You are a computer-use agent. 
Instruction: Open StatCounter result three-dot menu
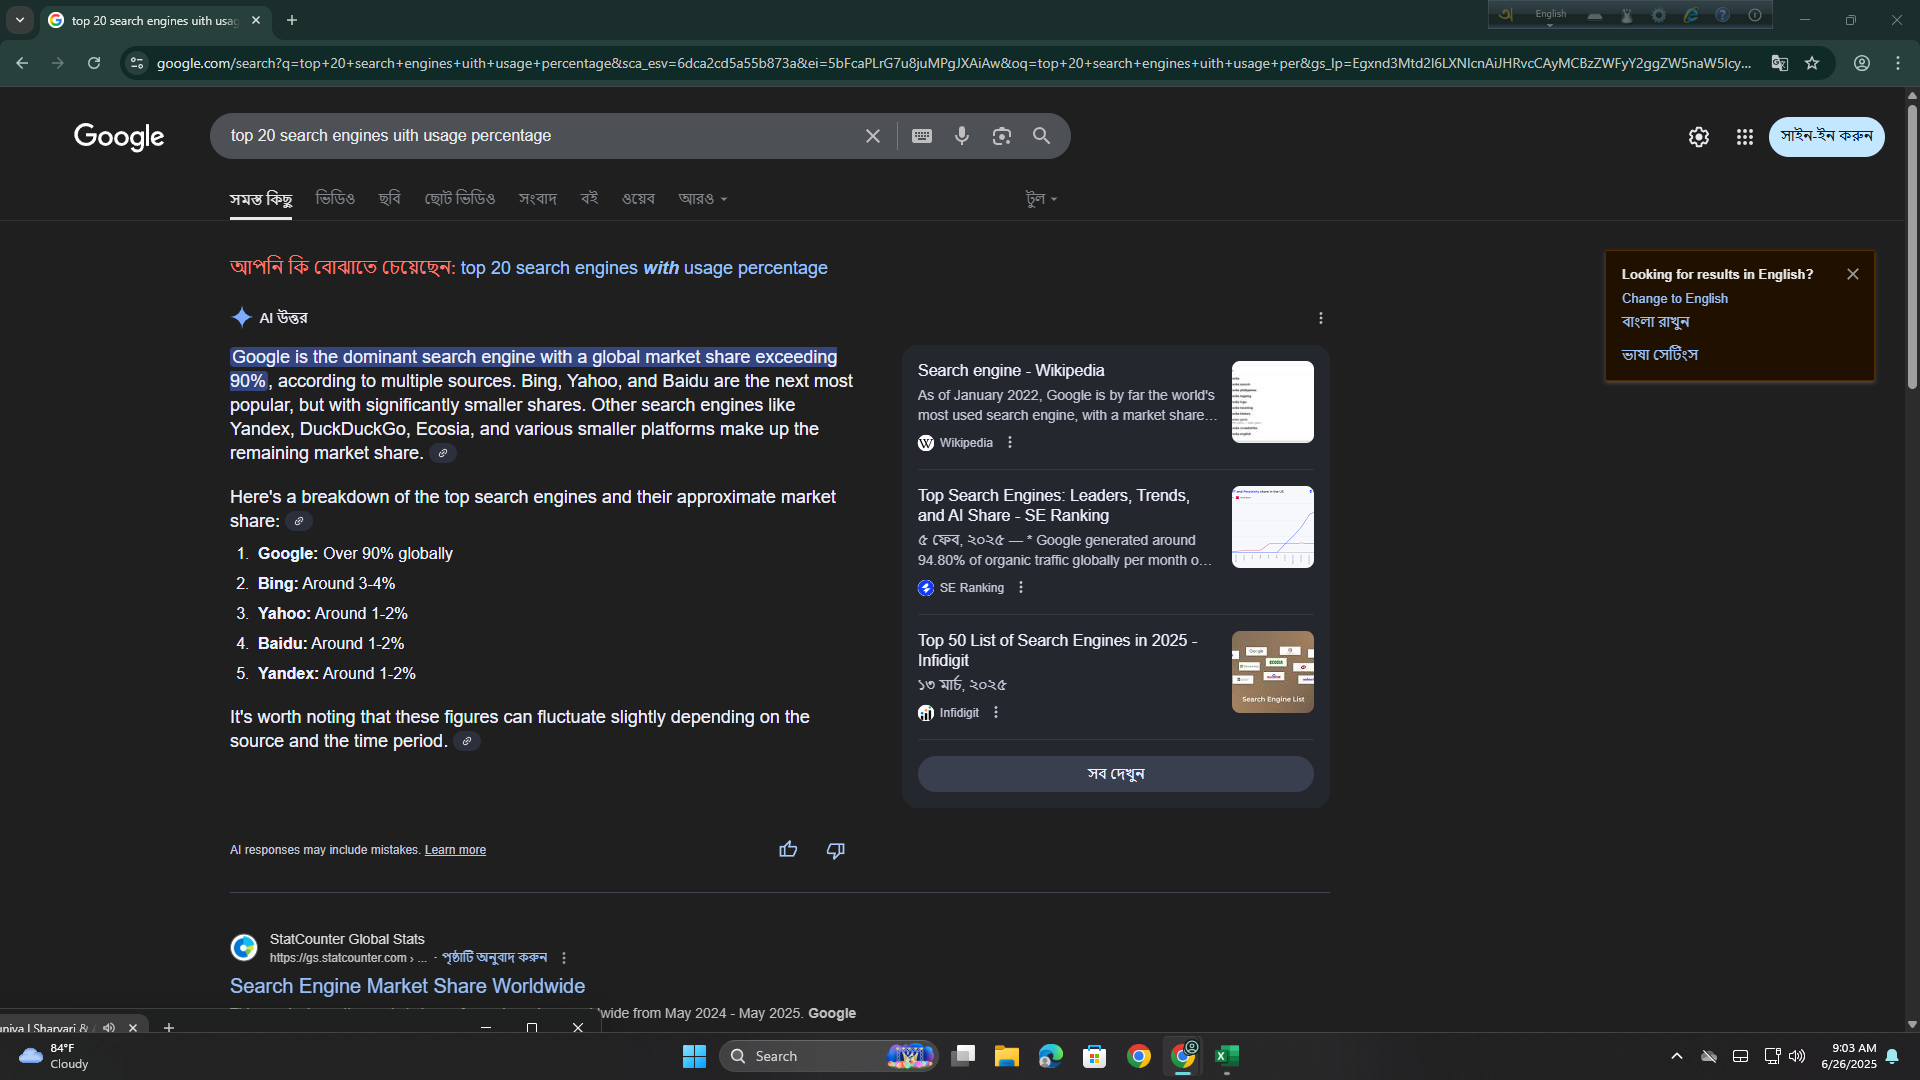564,958
